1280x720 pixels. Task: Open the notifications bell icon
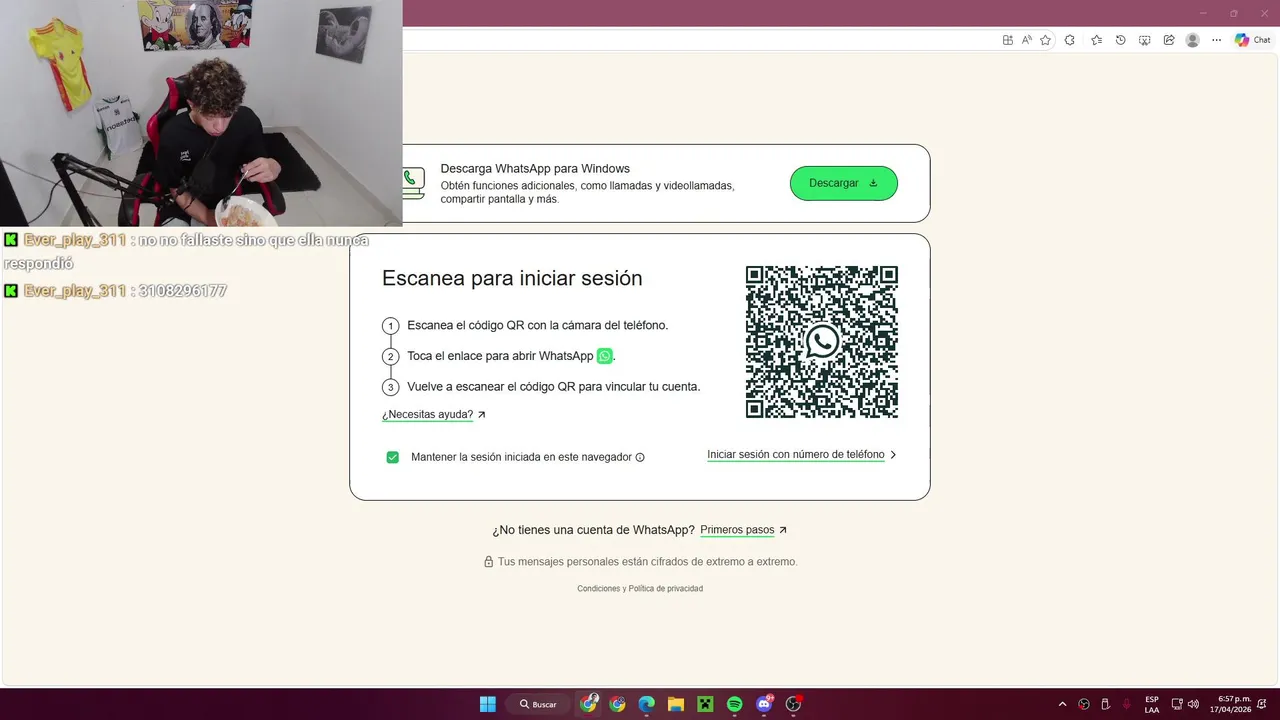pos(1264,704)
